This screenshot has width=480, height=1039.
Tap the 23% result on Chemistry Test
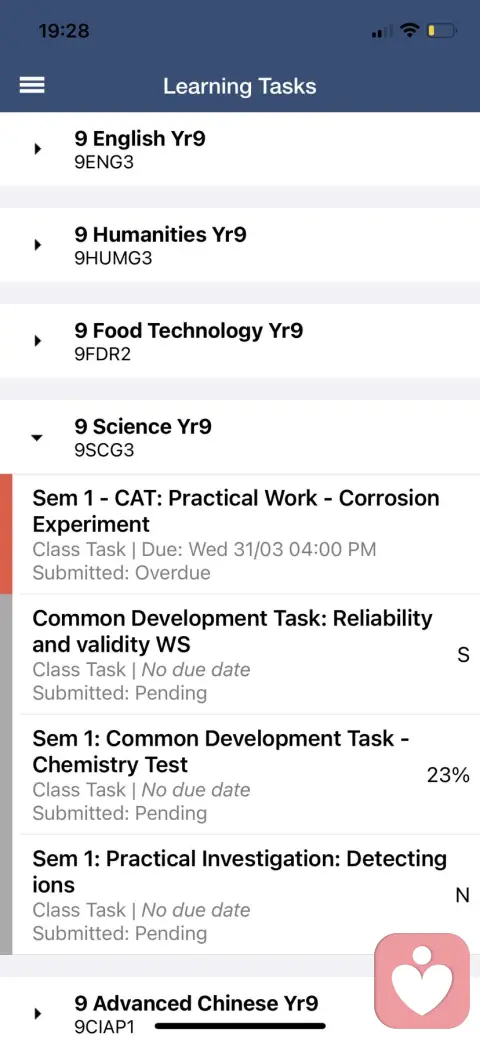[x=448, y=775]
